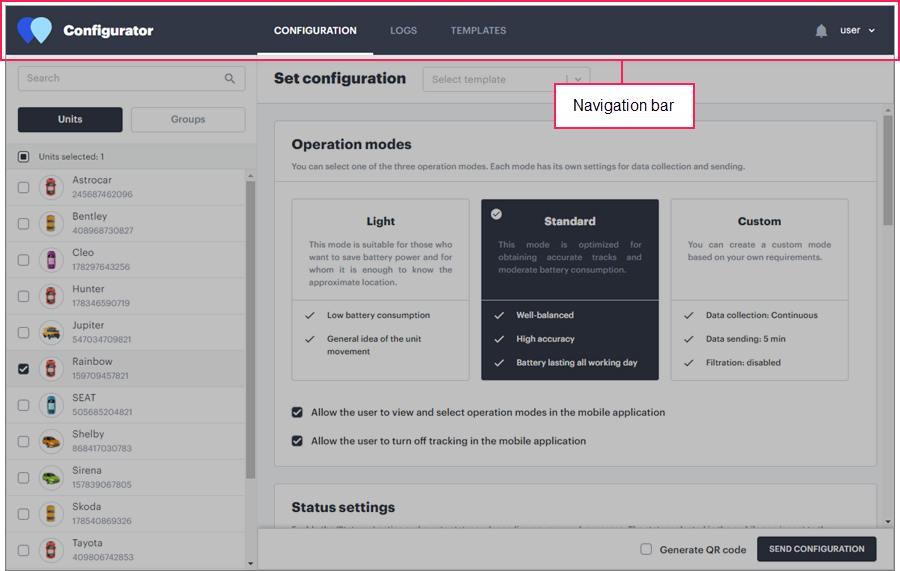Open the Templates tab
The image size is (900, 571).
pos(478,30)
